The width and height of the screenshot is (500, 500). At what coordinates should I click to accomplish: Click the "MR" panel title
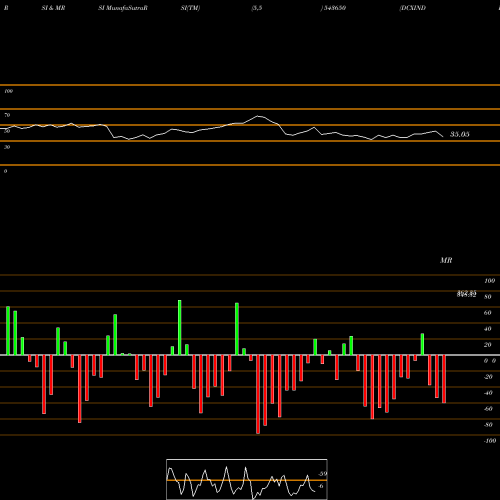point(446,260)
